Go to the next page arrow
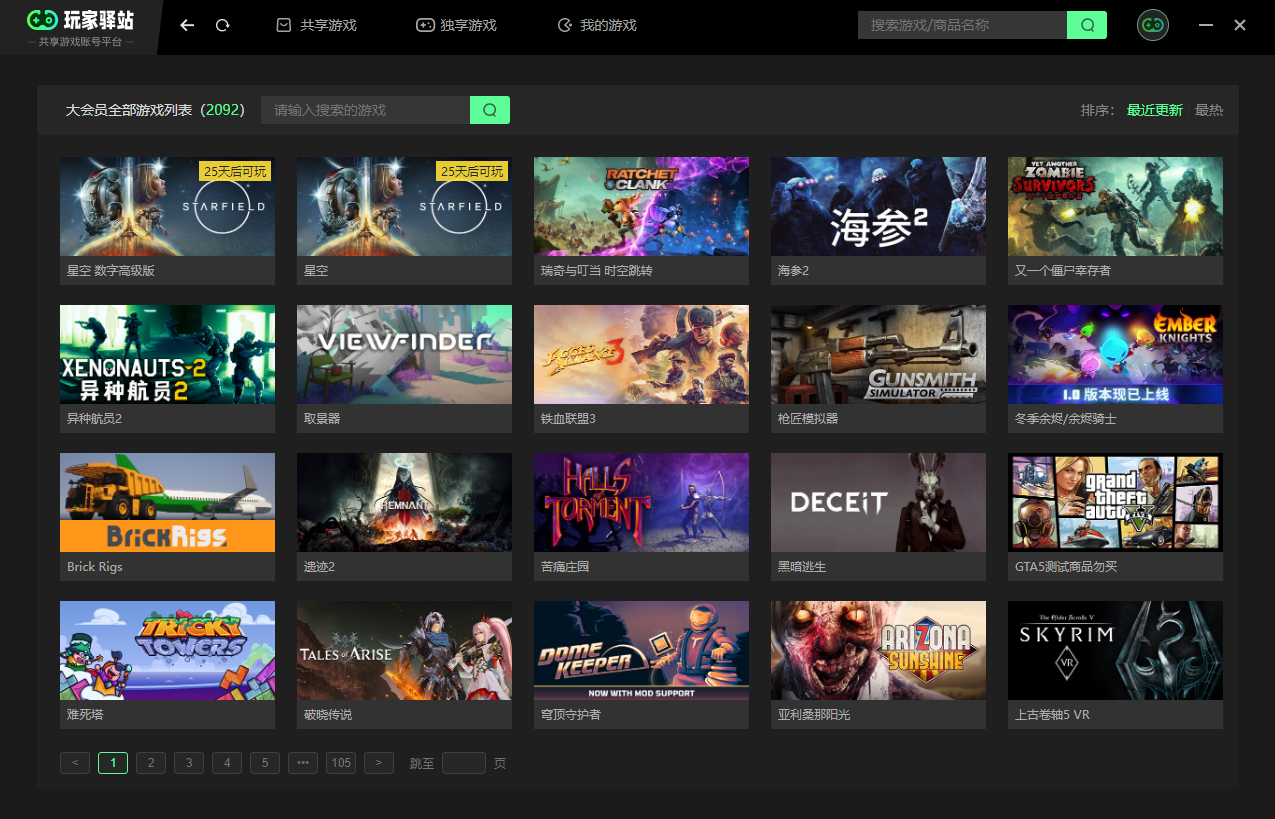Image resolution: width=1275 pixels, height=819 pixels. coord(379,763)
